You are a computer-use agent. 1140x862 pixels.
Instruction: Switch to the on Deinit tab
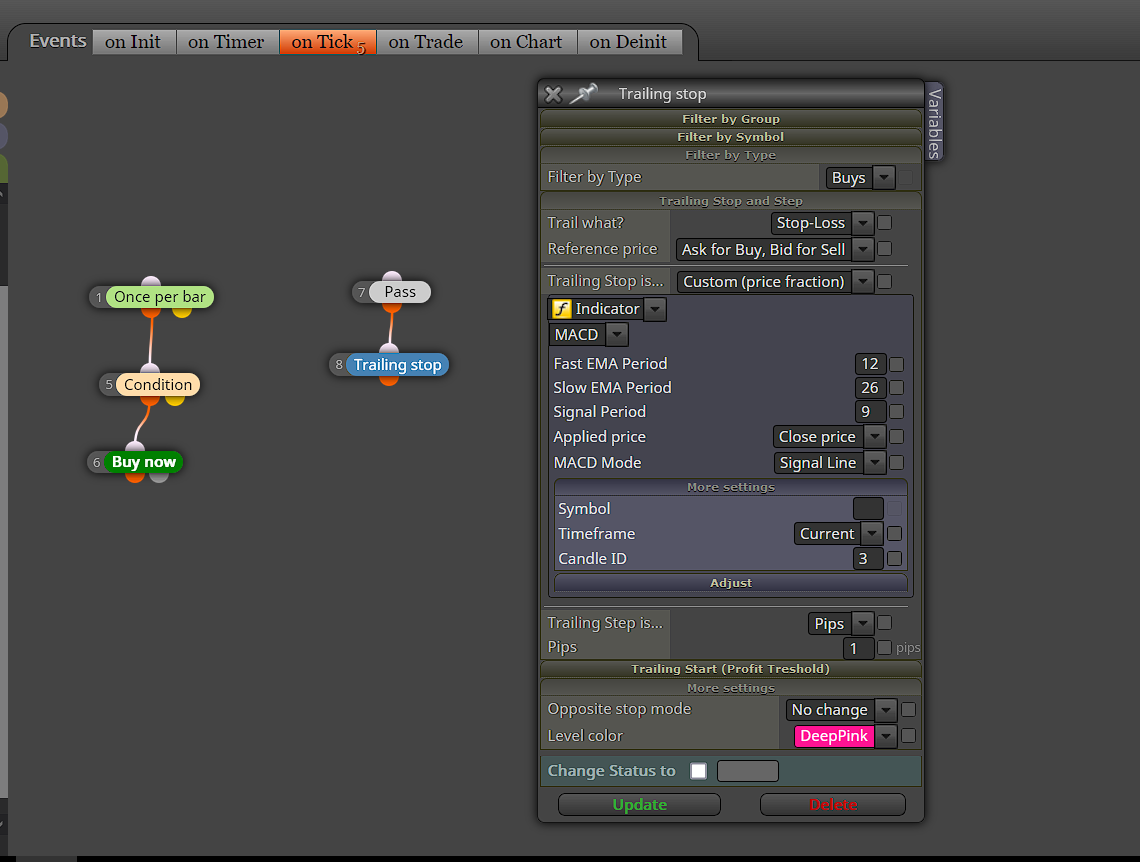pyautogui.click(x=628, y=42)
